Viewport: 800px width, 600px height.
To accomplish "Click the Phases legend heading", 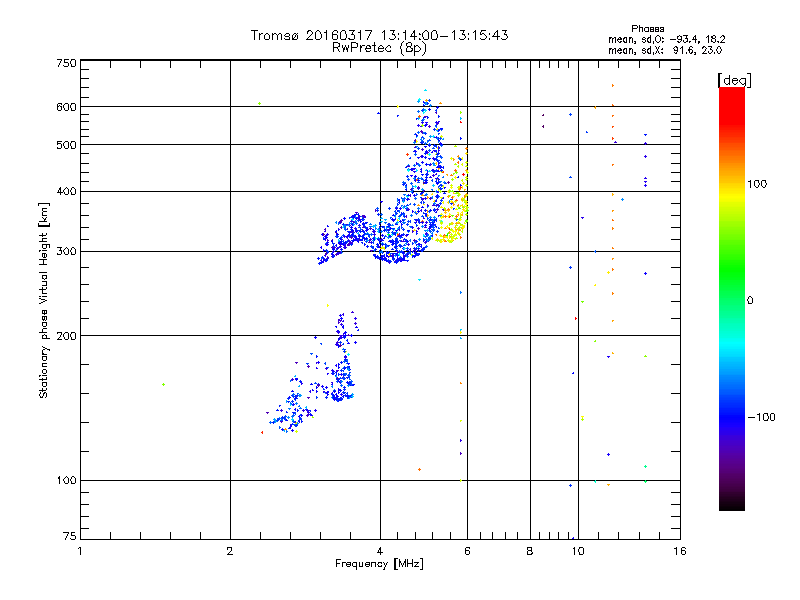I will 647,29.
